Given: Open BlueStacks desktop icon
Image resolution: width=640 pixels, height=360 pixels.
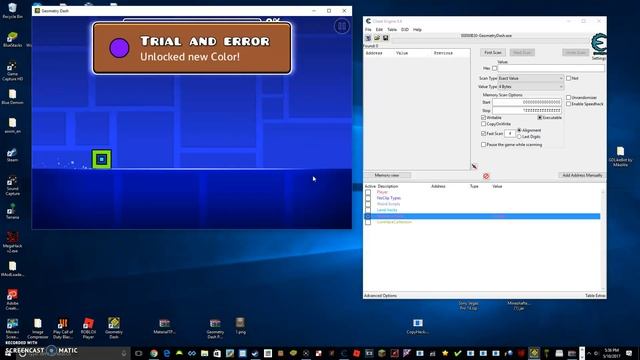Looking at the screenshot, I should tap(12, 40).
